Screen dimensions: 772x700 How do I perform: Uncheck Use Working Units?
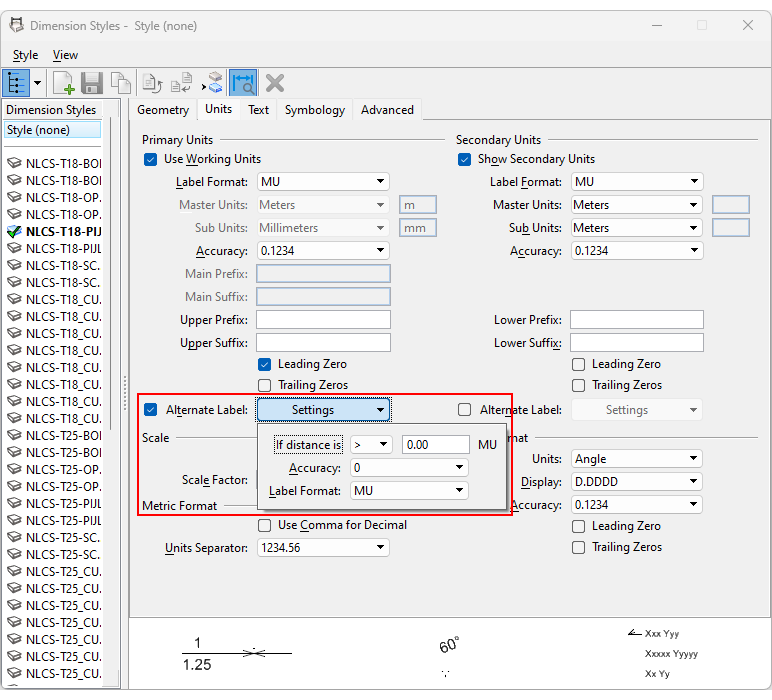tap(151, 159)
